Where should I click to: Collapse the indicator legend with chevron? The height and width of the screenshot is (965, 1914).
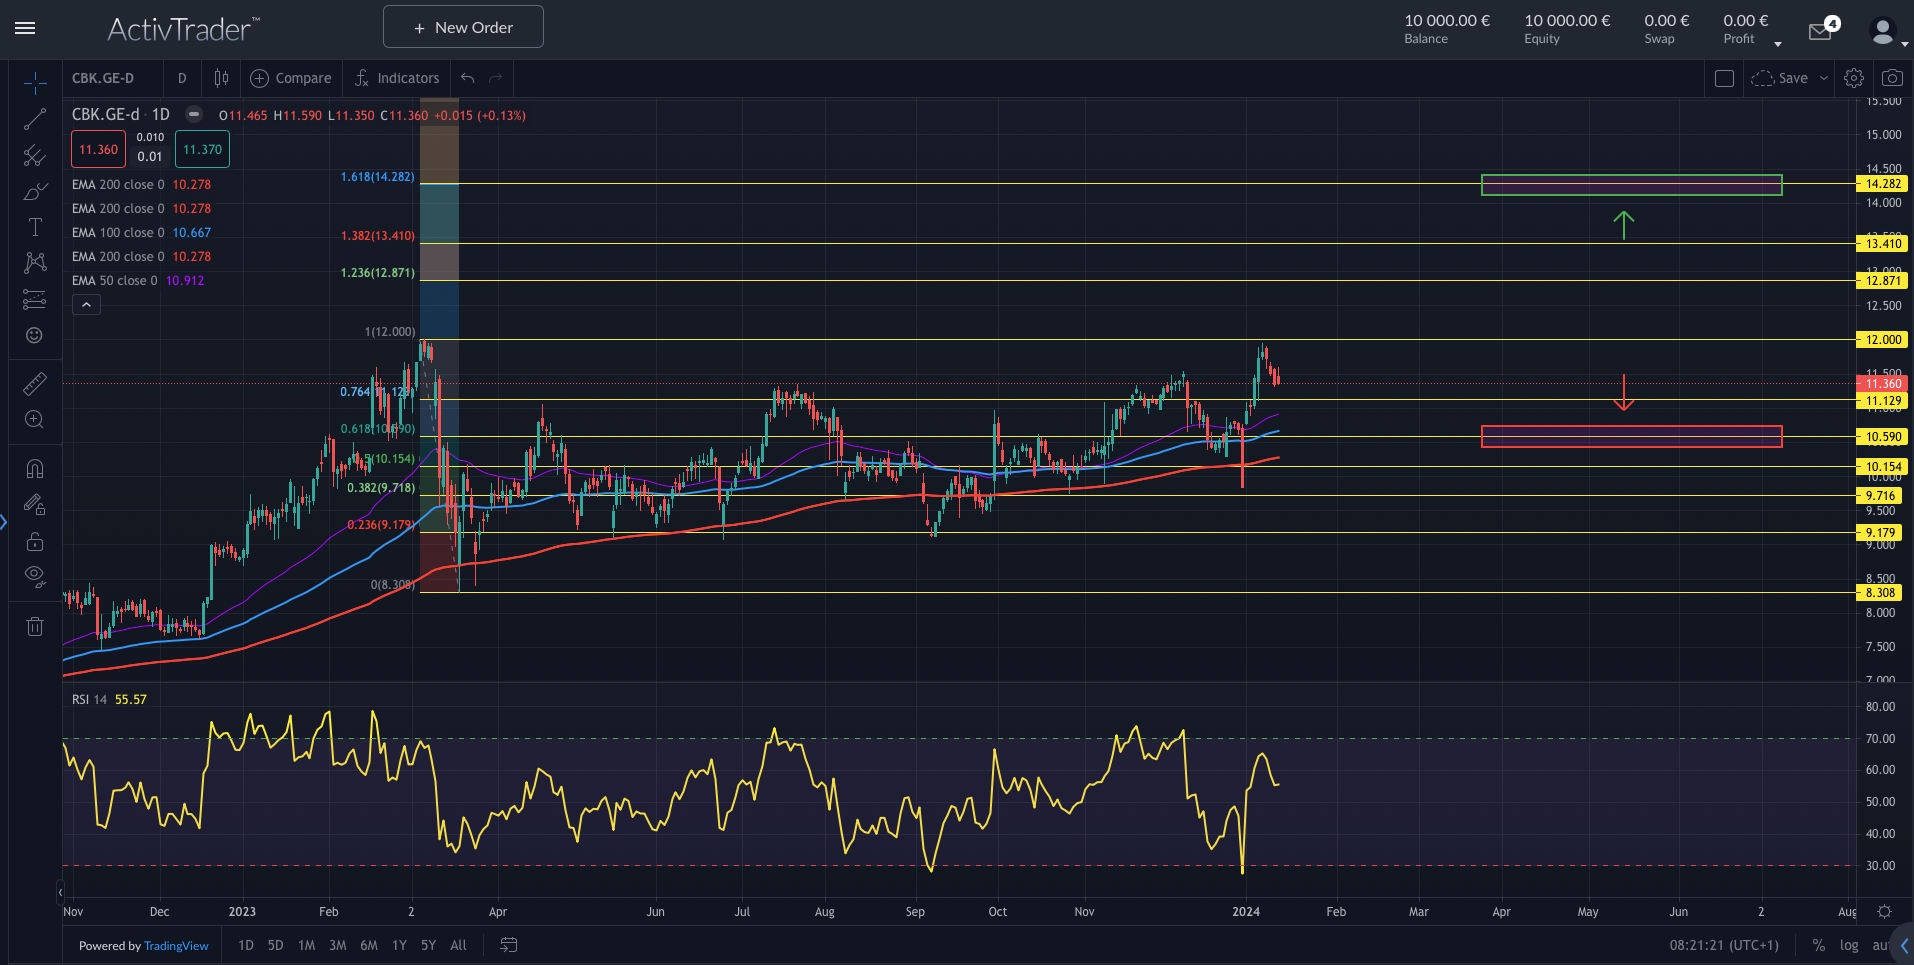86,305
